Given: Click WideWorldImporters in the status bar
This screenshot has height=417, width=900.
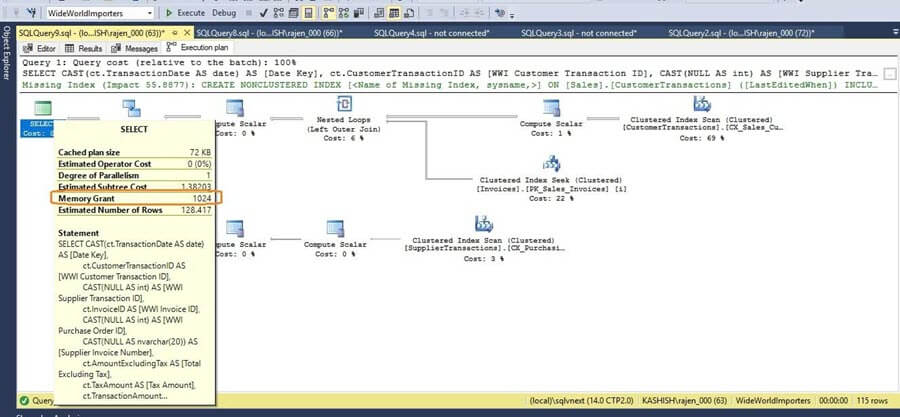Looking at the screenshot, I should 773,400.
